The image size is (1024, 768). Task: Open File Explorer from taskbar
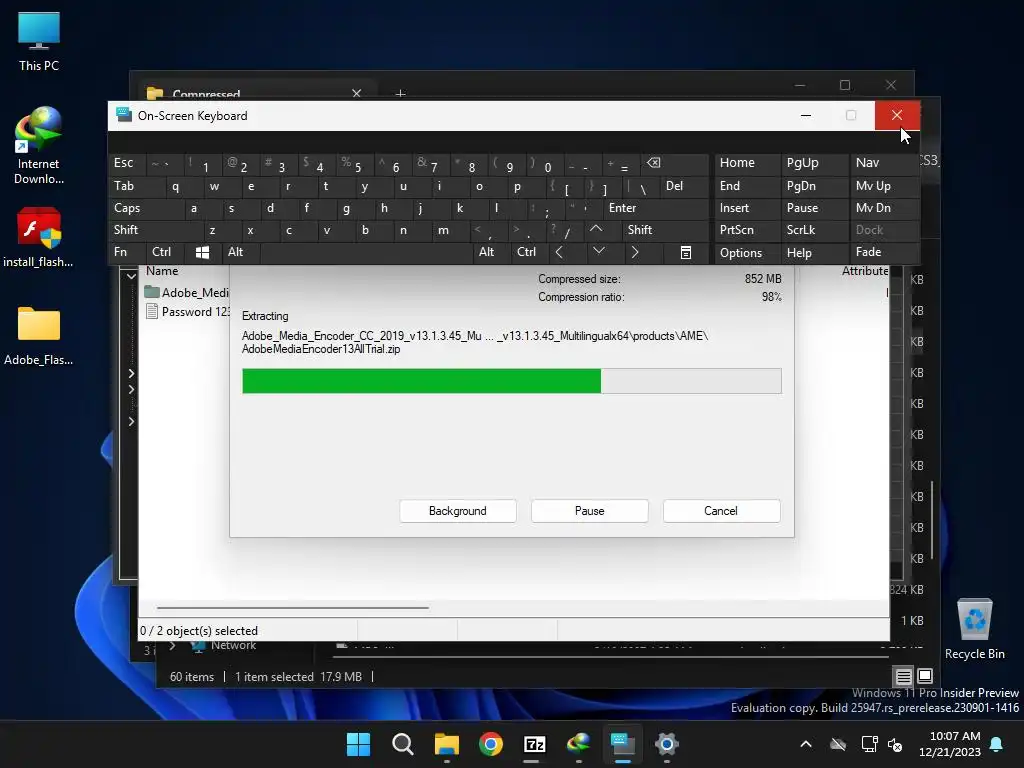(447, 744)
